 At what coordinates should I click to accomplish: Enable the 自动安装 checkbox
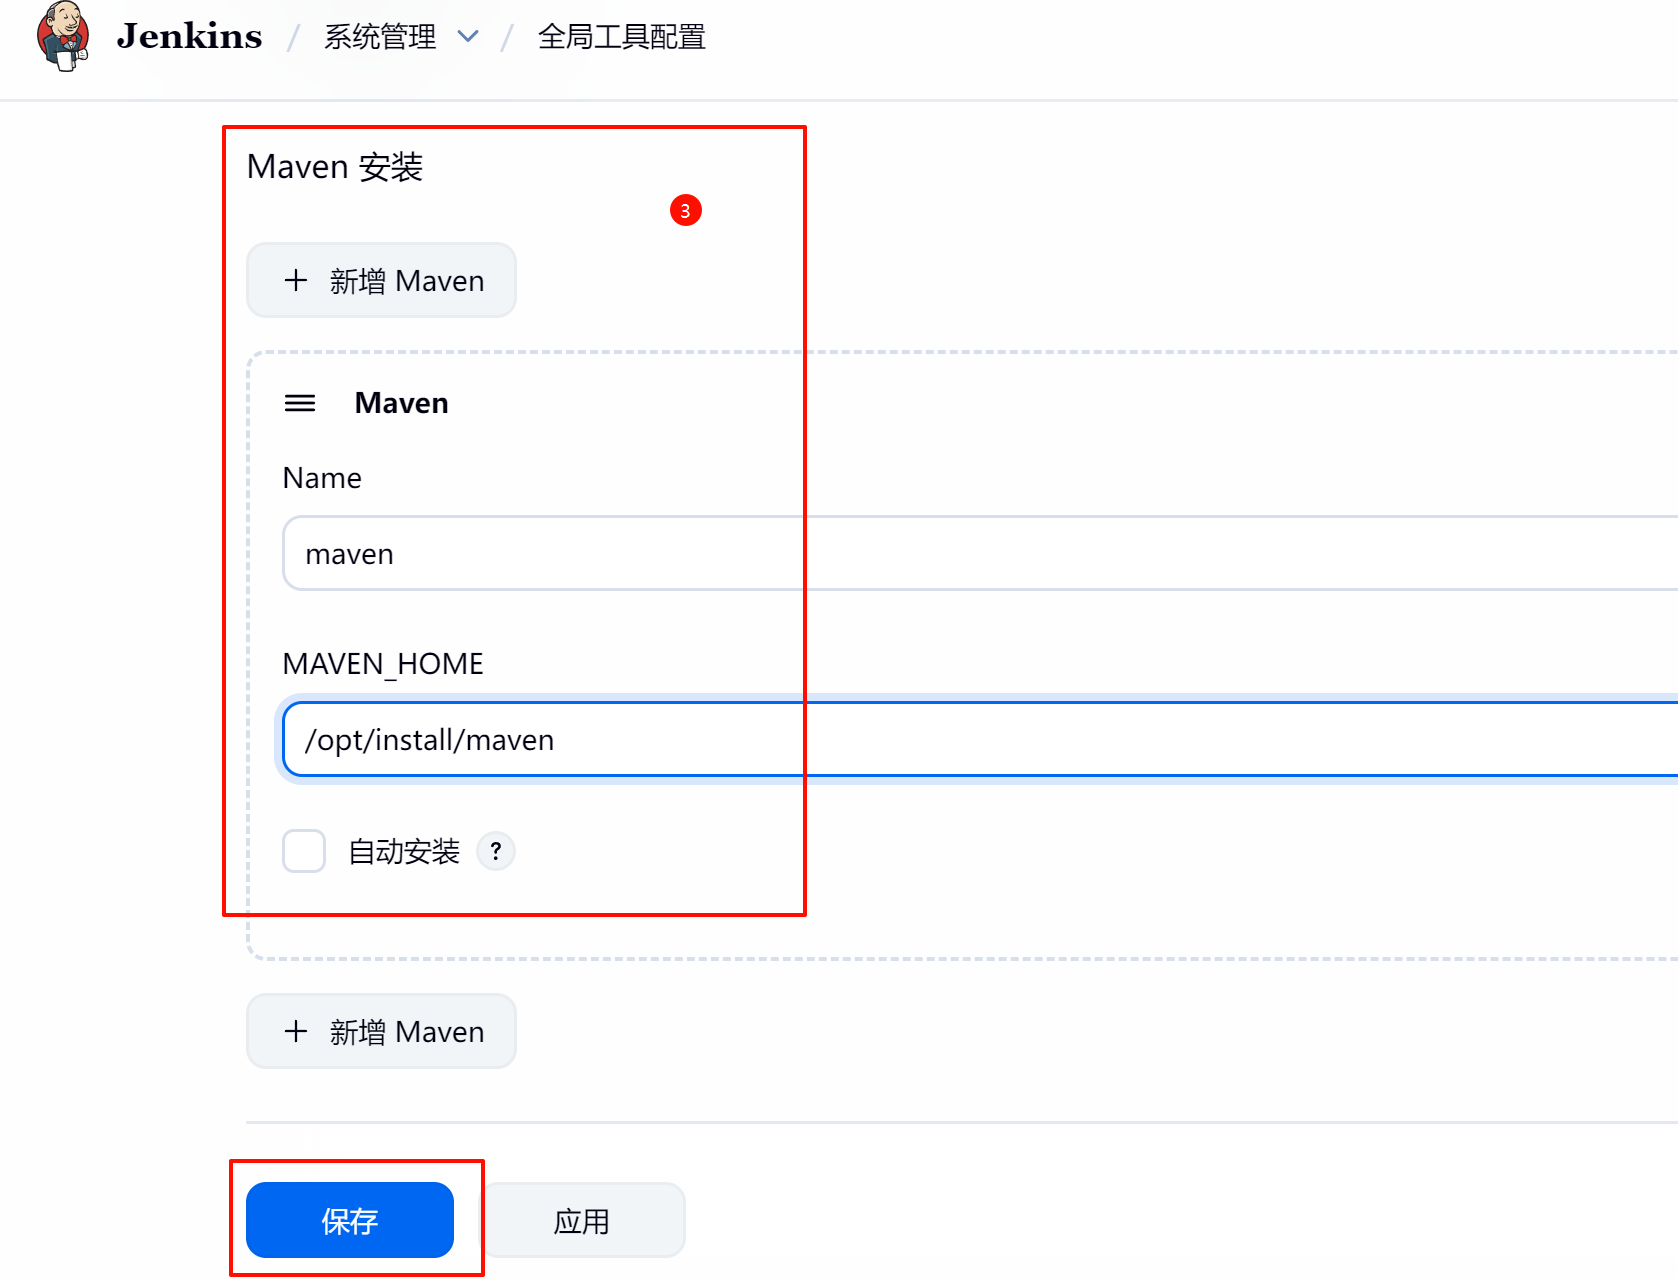tap(304, 851)
